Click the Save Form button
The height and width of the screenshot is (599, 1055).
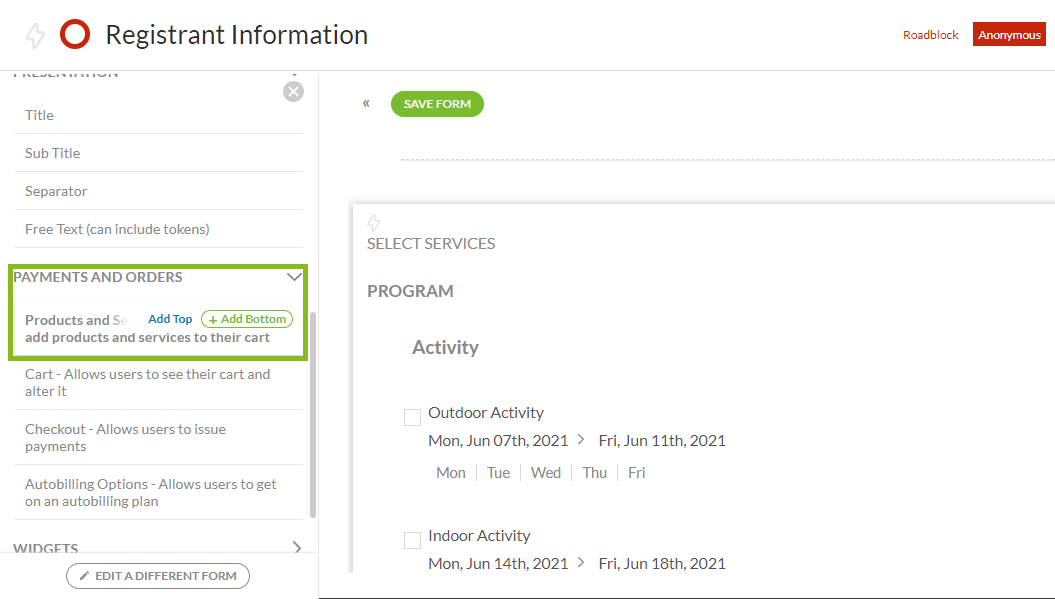click(x=437, y=104)
